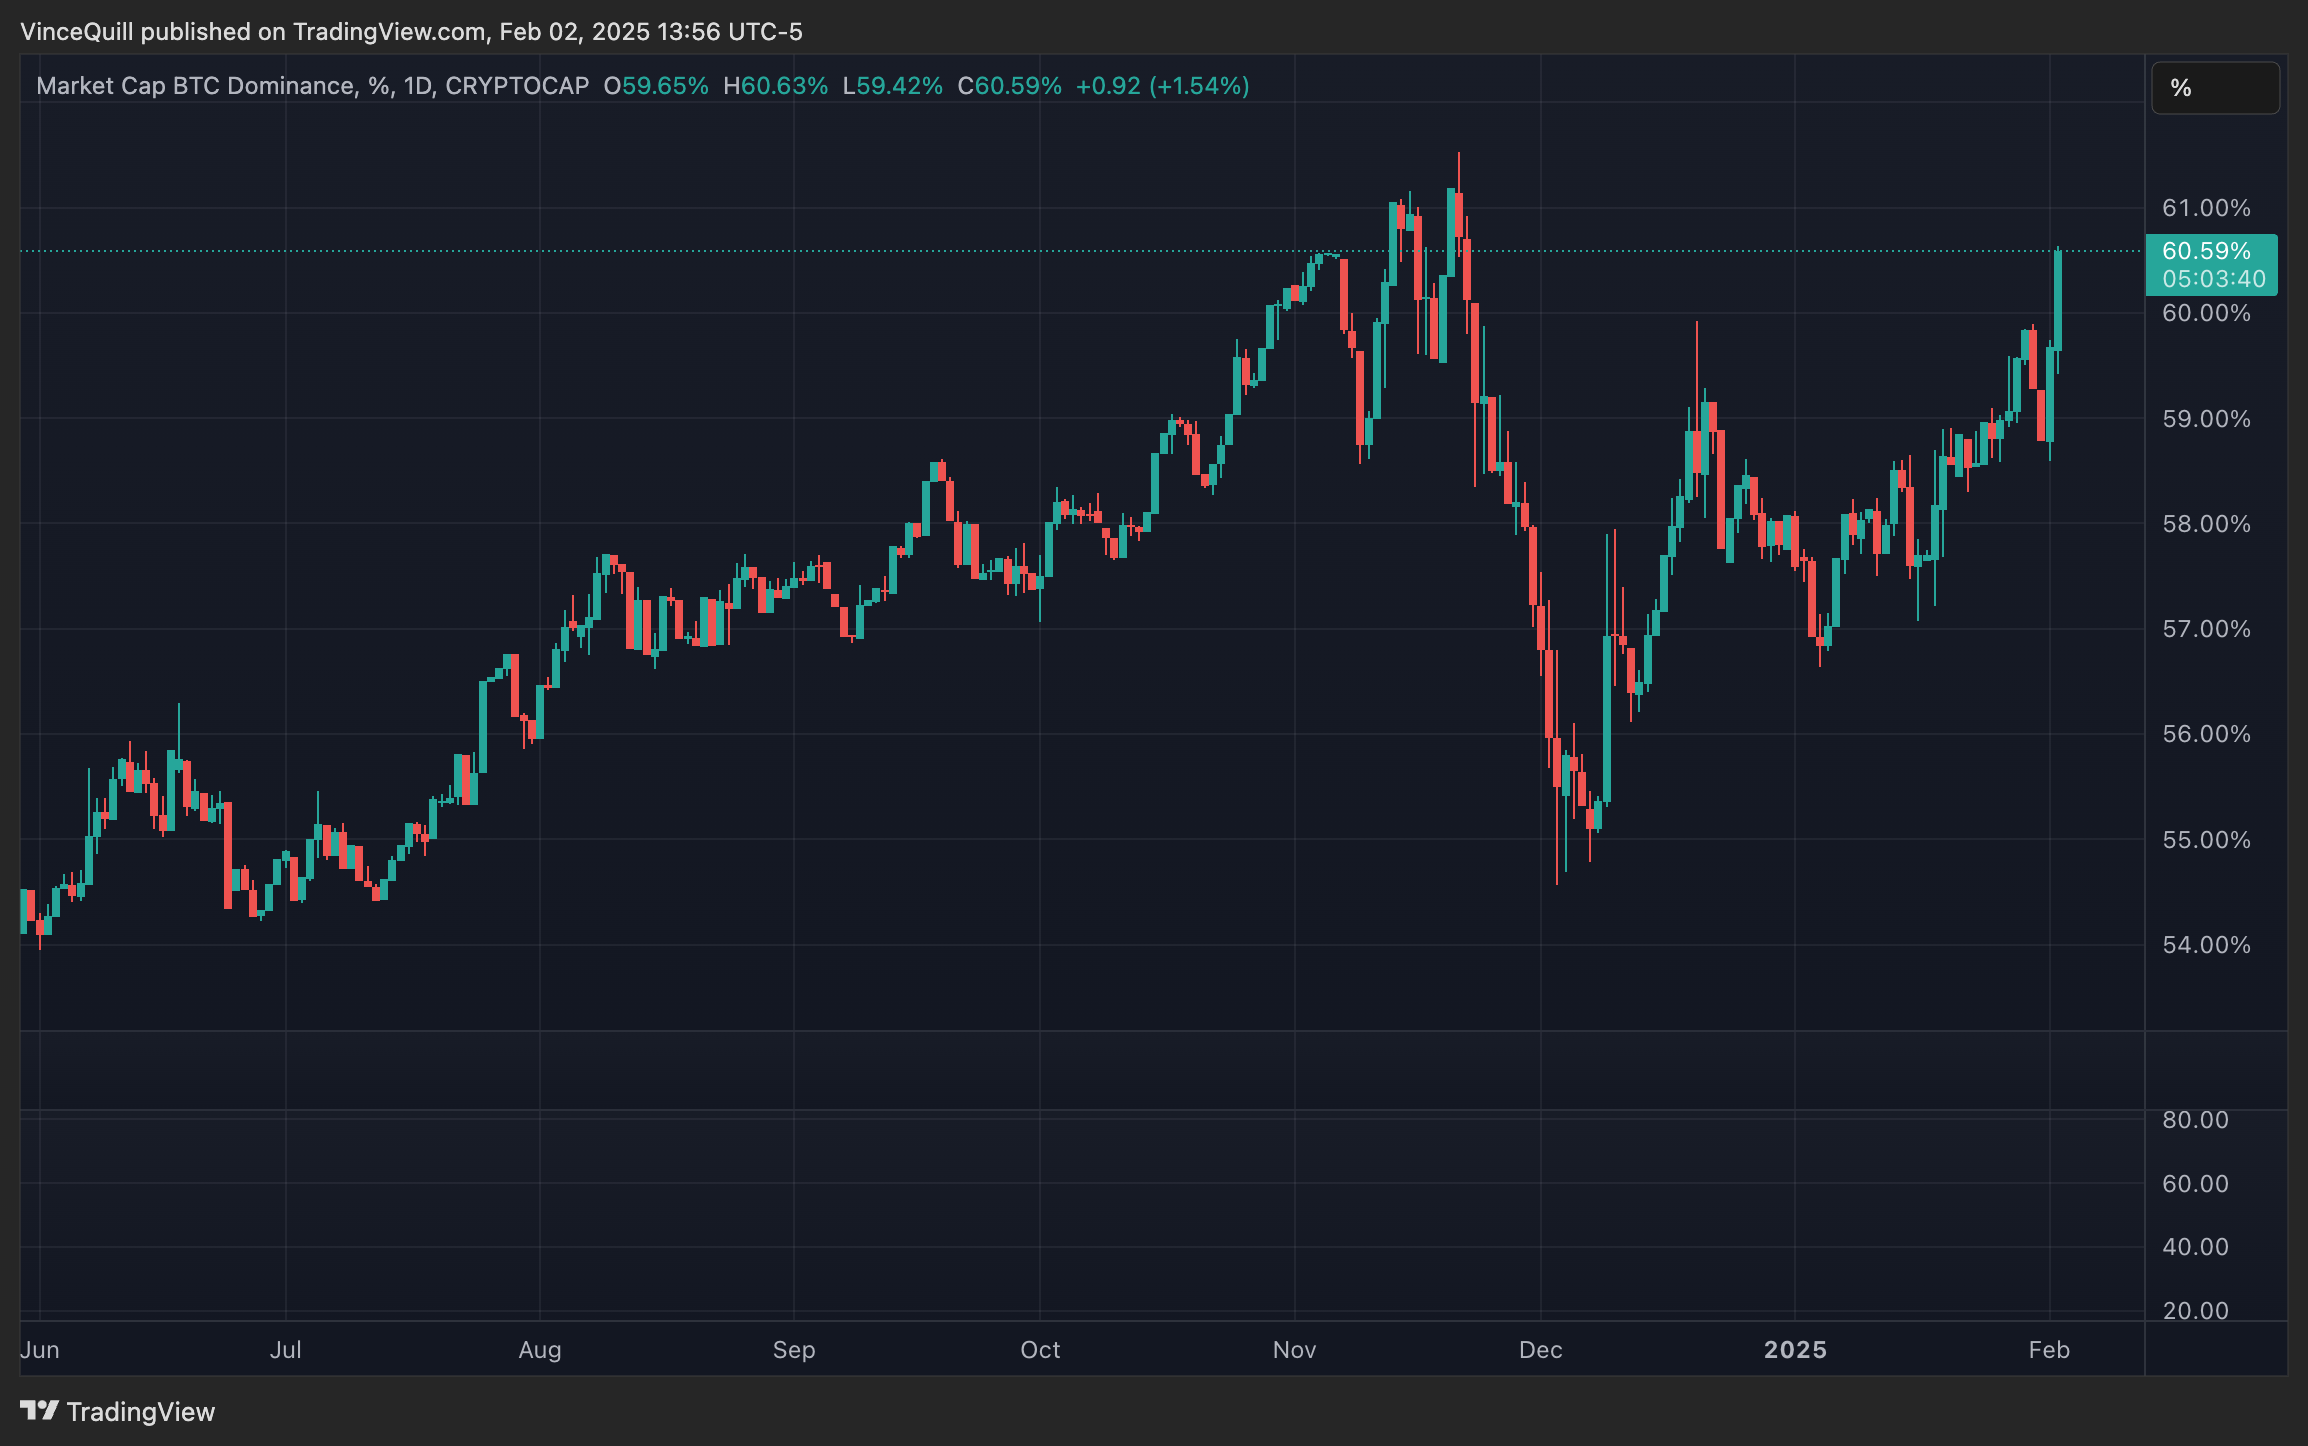Viewport: 2308px width, 1446px height.
Task: Click the H60.63% high value in legend
Action: (x=776, y=86)
